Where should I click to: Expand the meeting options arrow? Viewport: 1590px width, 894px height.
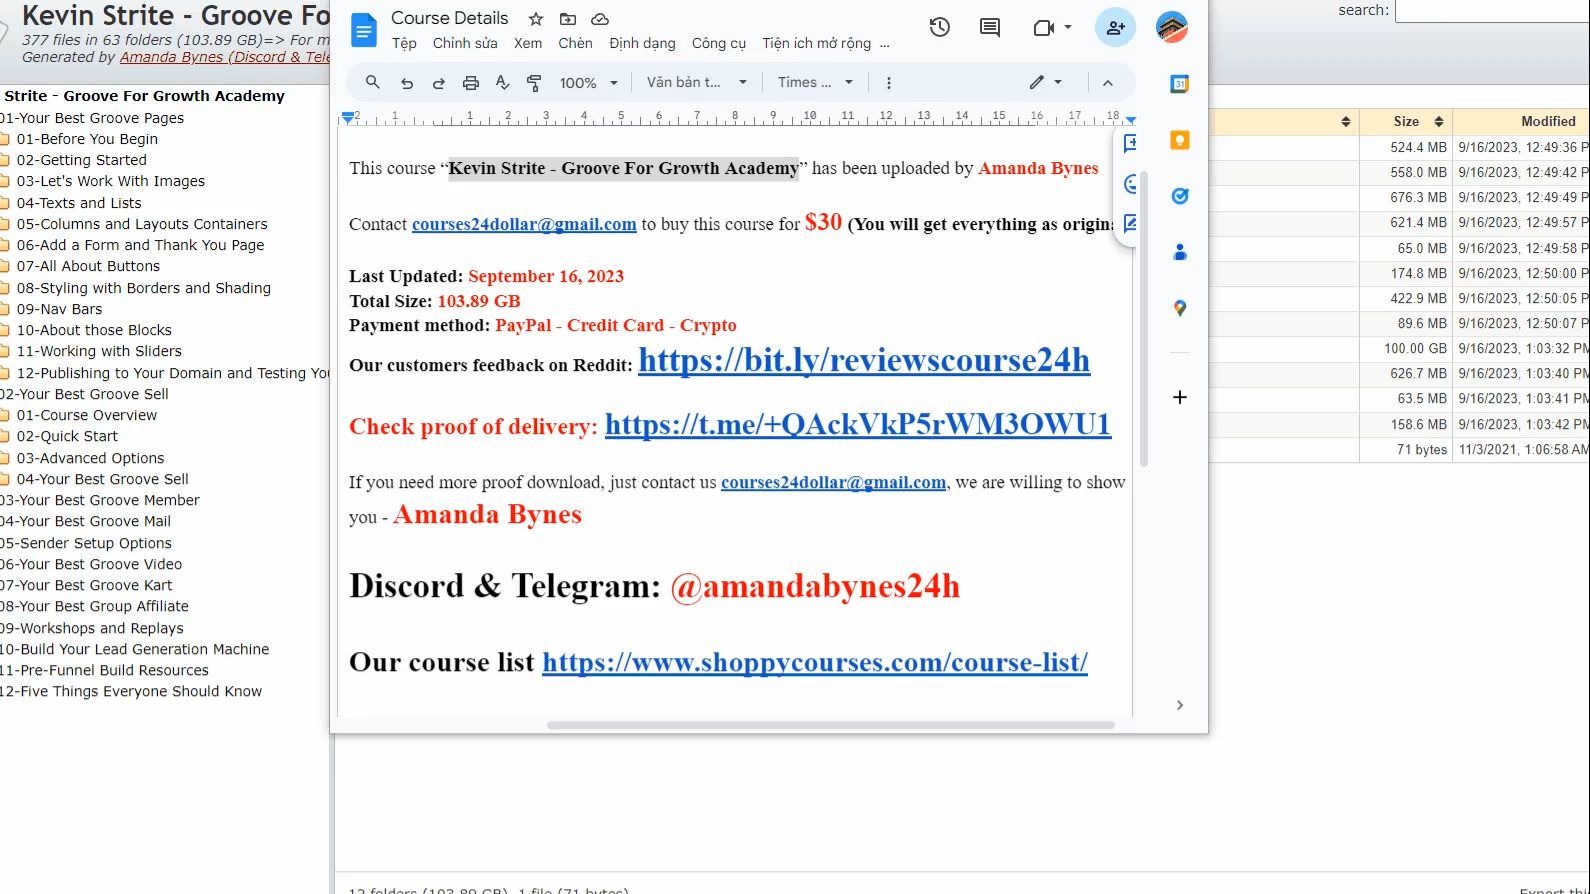pyautogui.click(x=1068, y=27)
